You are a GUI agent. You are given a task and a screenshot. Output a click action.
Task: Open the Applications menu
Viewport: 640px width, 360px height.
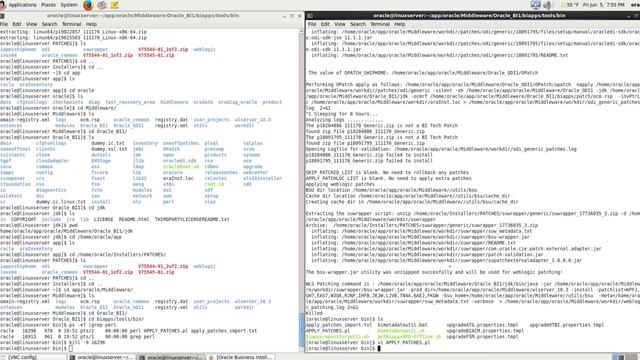pyautogui.click(x=22, y=5)
